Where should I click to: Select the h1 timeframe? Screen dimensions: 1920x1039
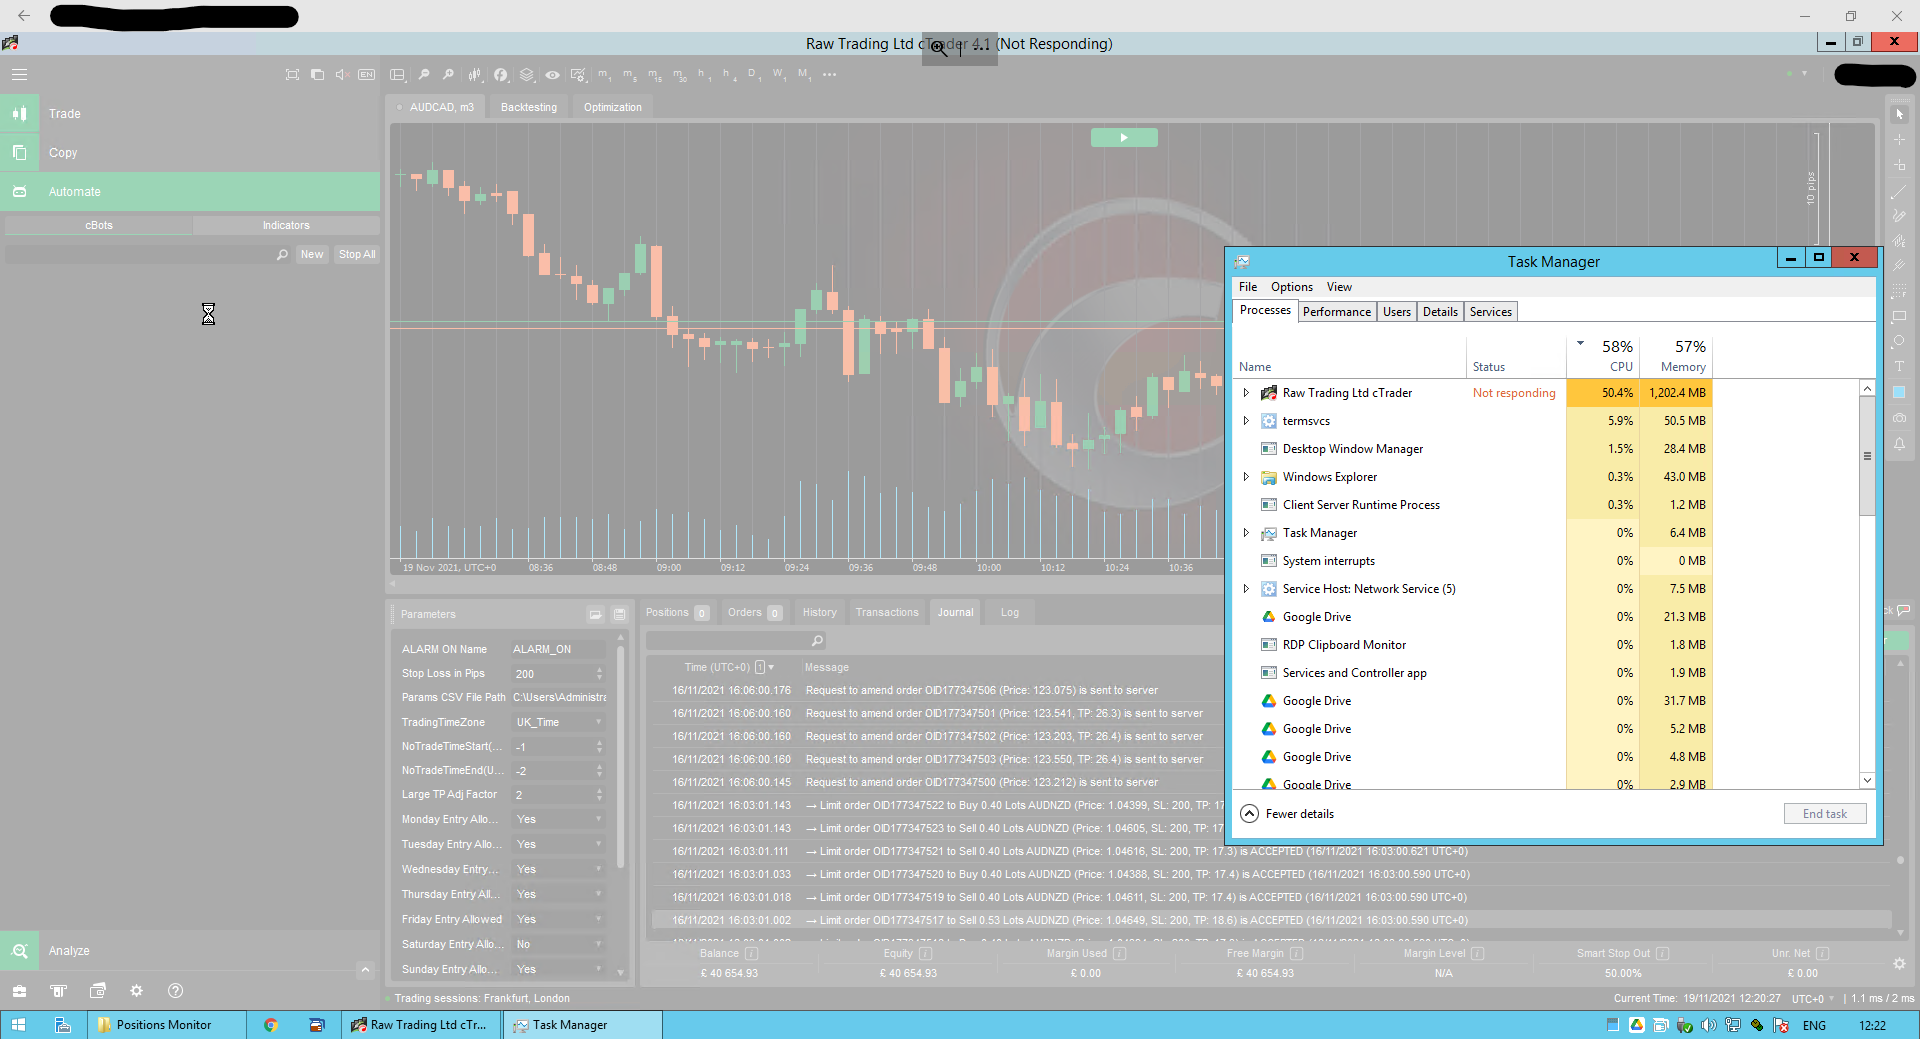[704, 74]
